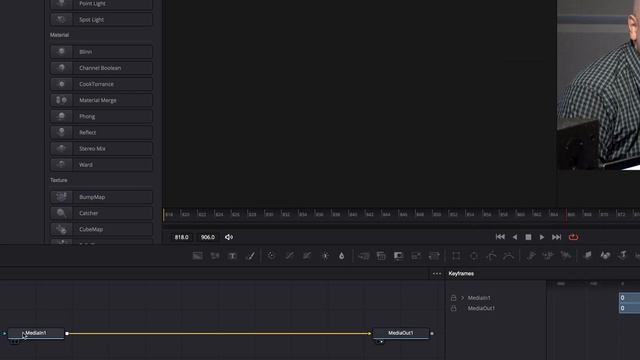Screen dimensions: 640x360
Task: Stop playback
Action: (x=528, y=237)
